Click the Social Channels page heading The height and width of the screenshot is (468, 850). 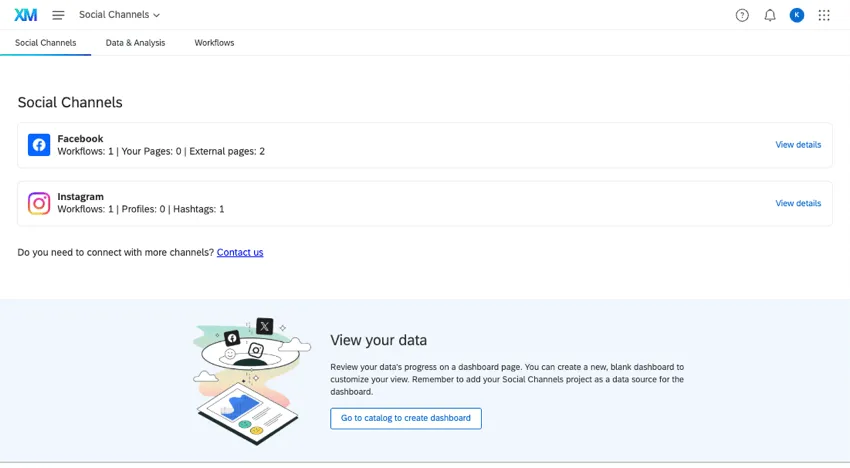tap(70, 102)
